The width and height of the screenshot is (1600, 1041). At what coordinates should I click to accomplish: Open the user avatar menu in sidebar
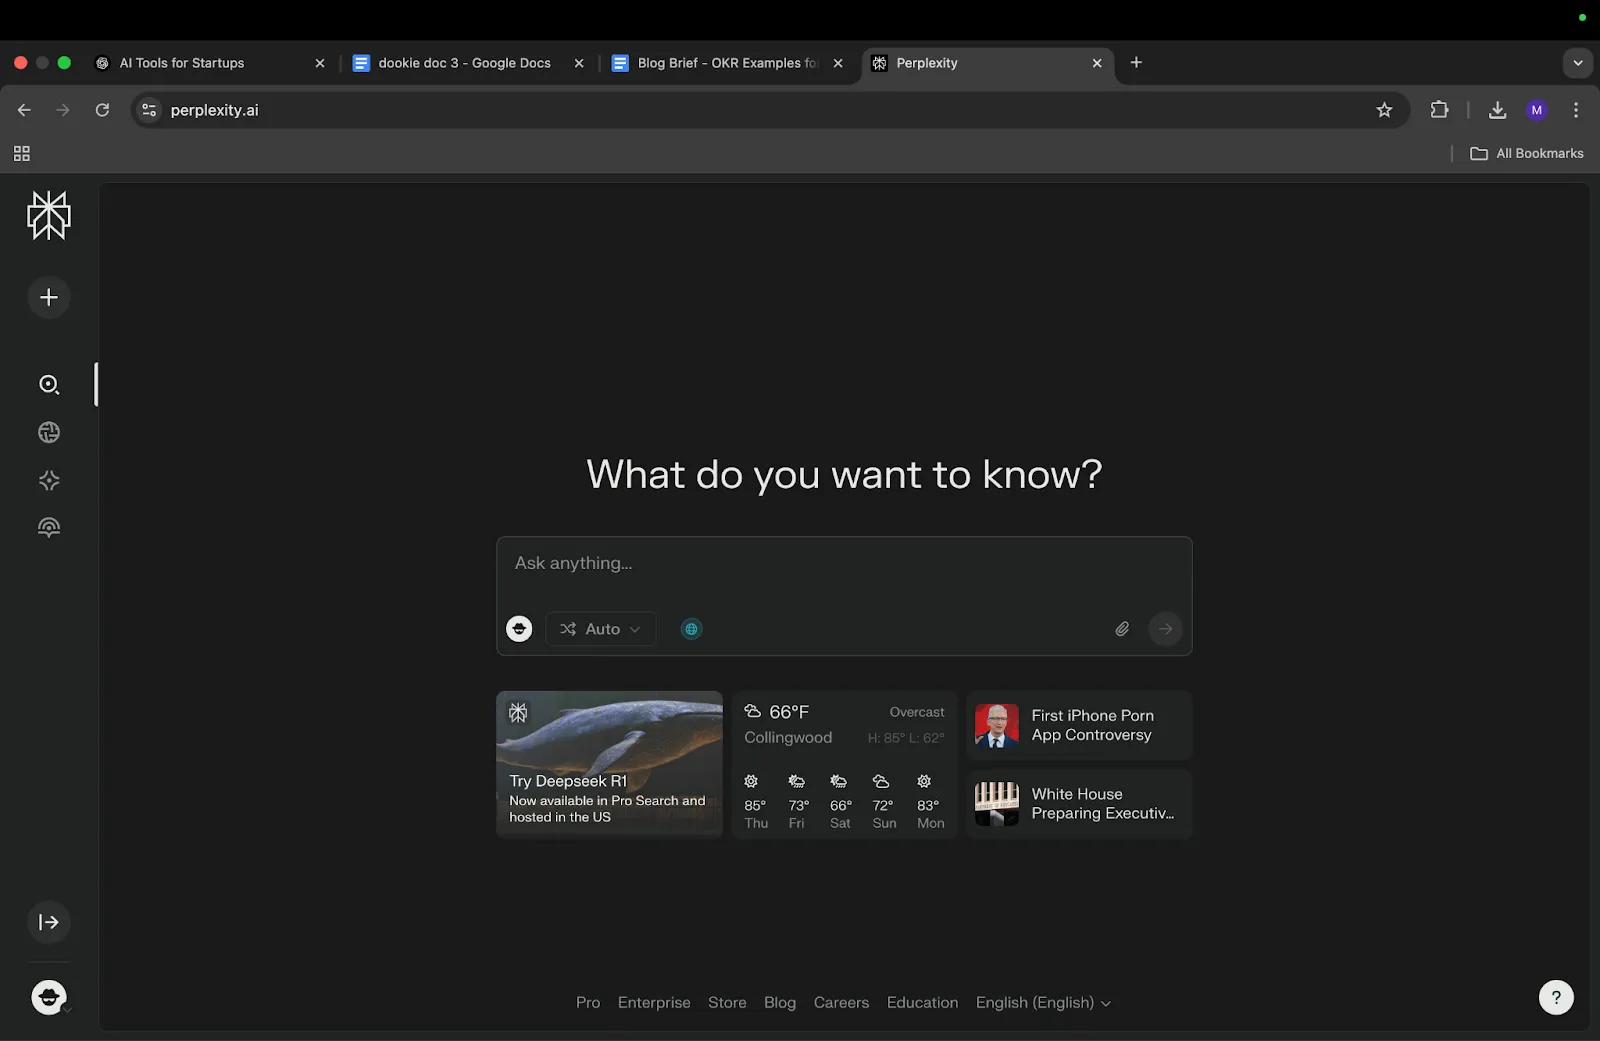pyautogui.click(x=49, y=997)
